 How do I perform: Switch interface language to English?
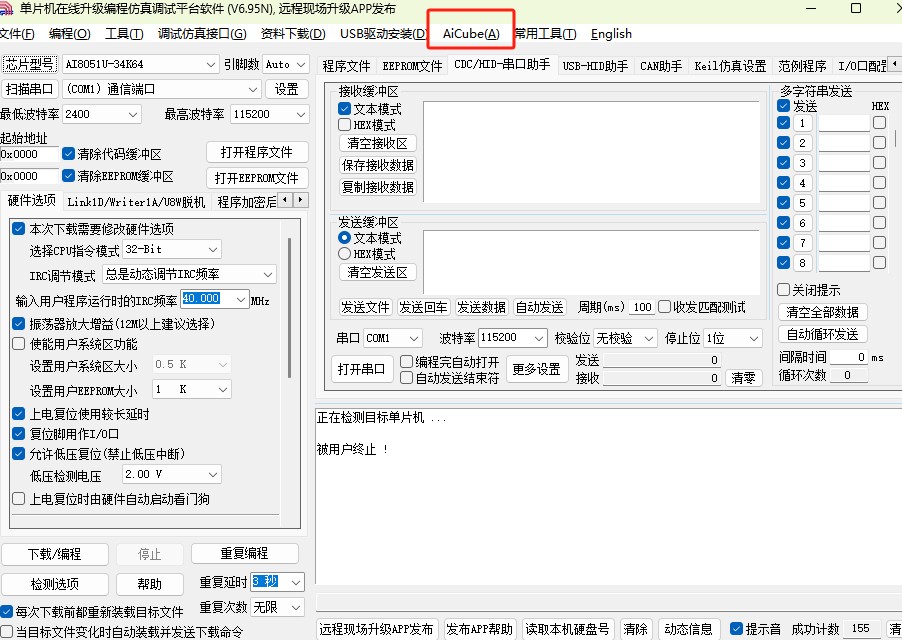pyautogui.click(x=611, y=34)
